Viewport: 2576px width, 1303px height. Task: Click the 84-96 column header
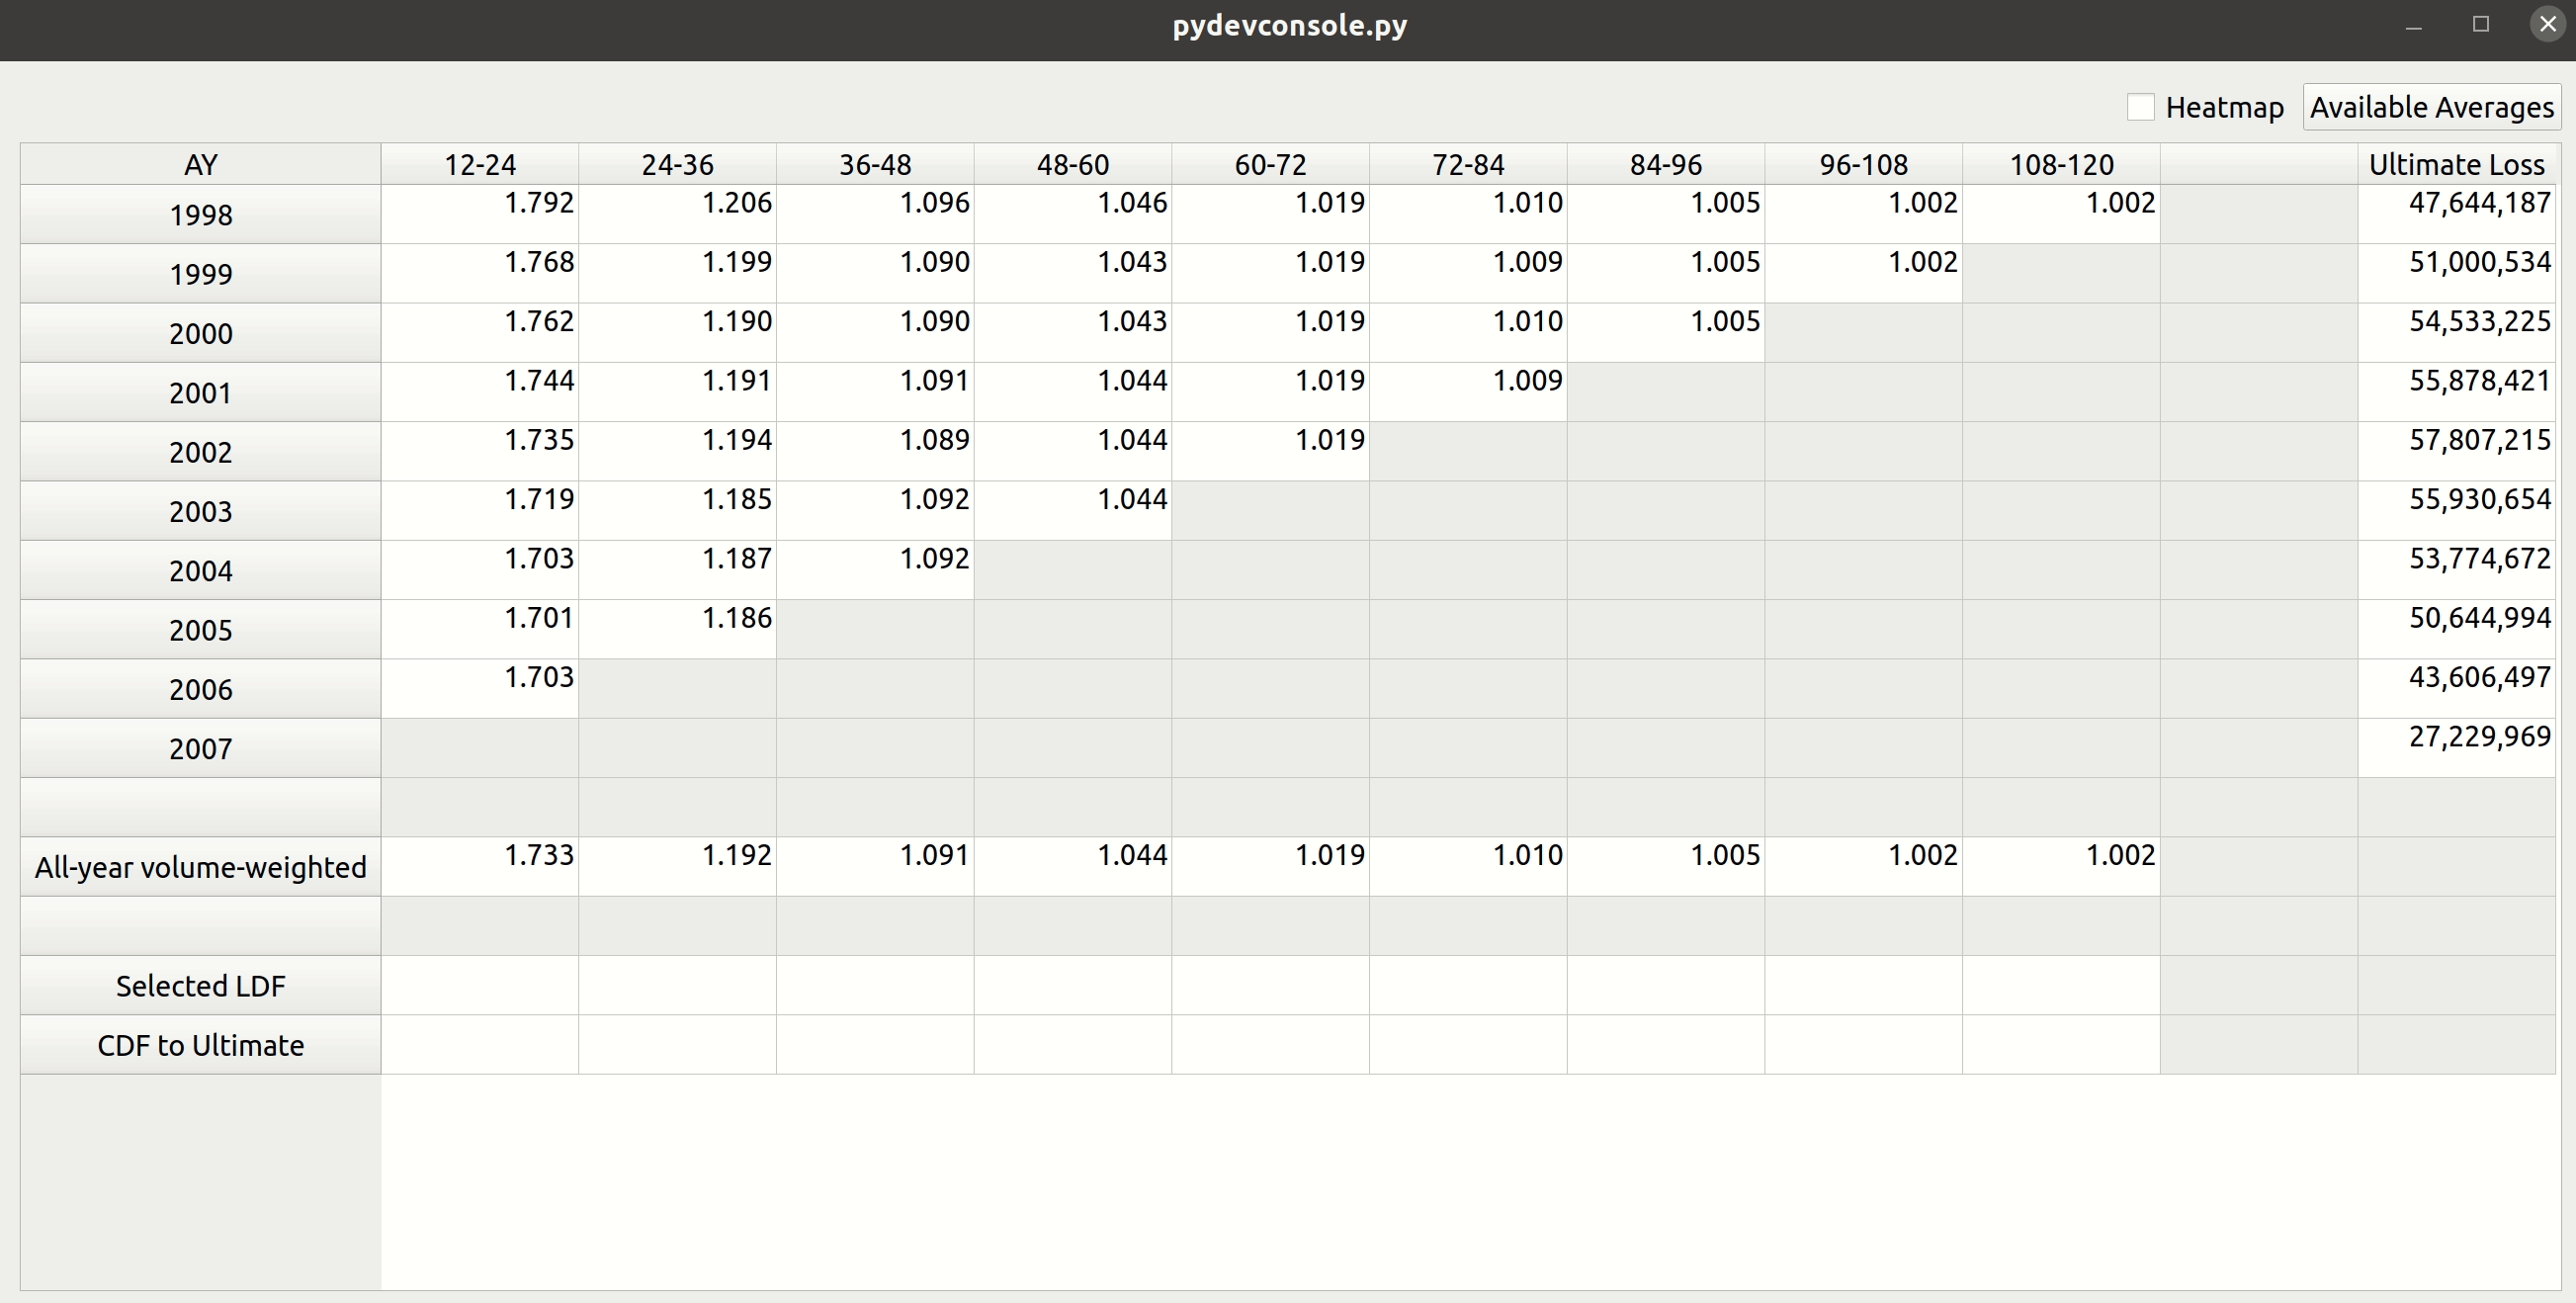[1665, 164]
